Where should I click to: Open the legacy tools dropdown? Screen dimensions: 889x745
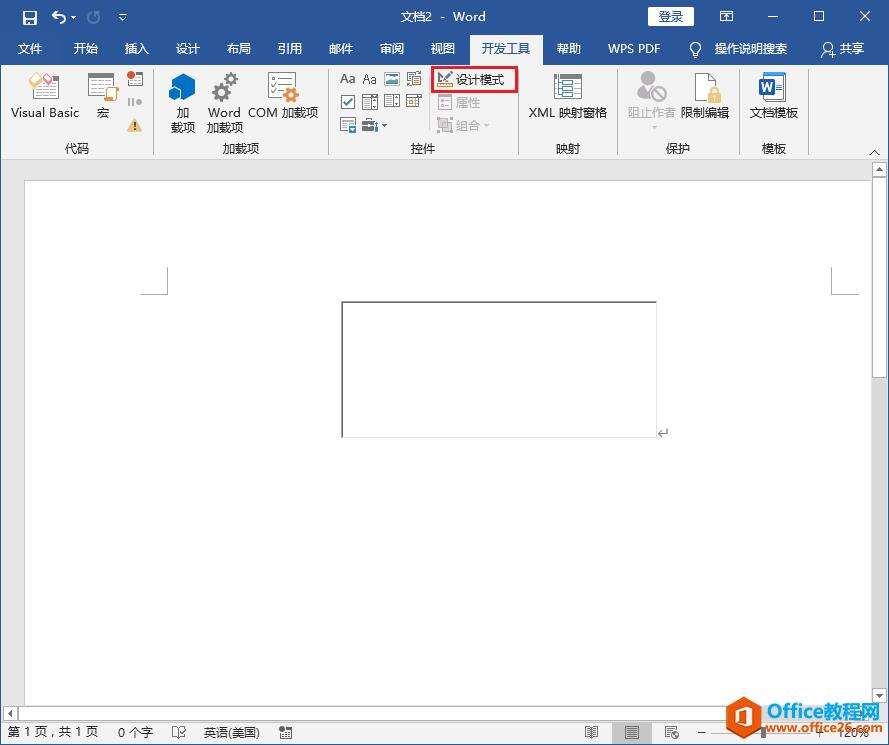[x=374, y=125]
